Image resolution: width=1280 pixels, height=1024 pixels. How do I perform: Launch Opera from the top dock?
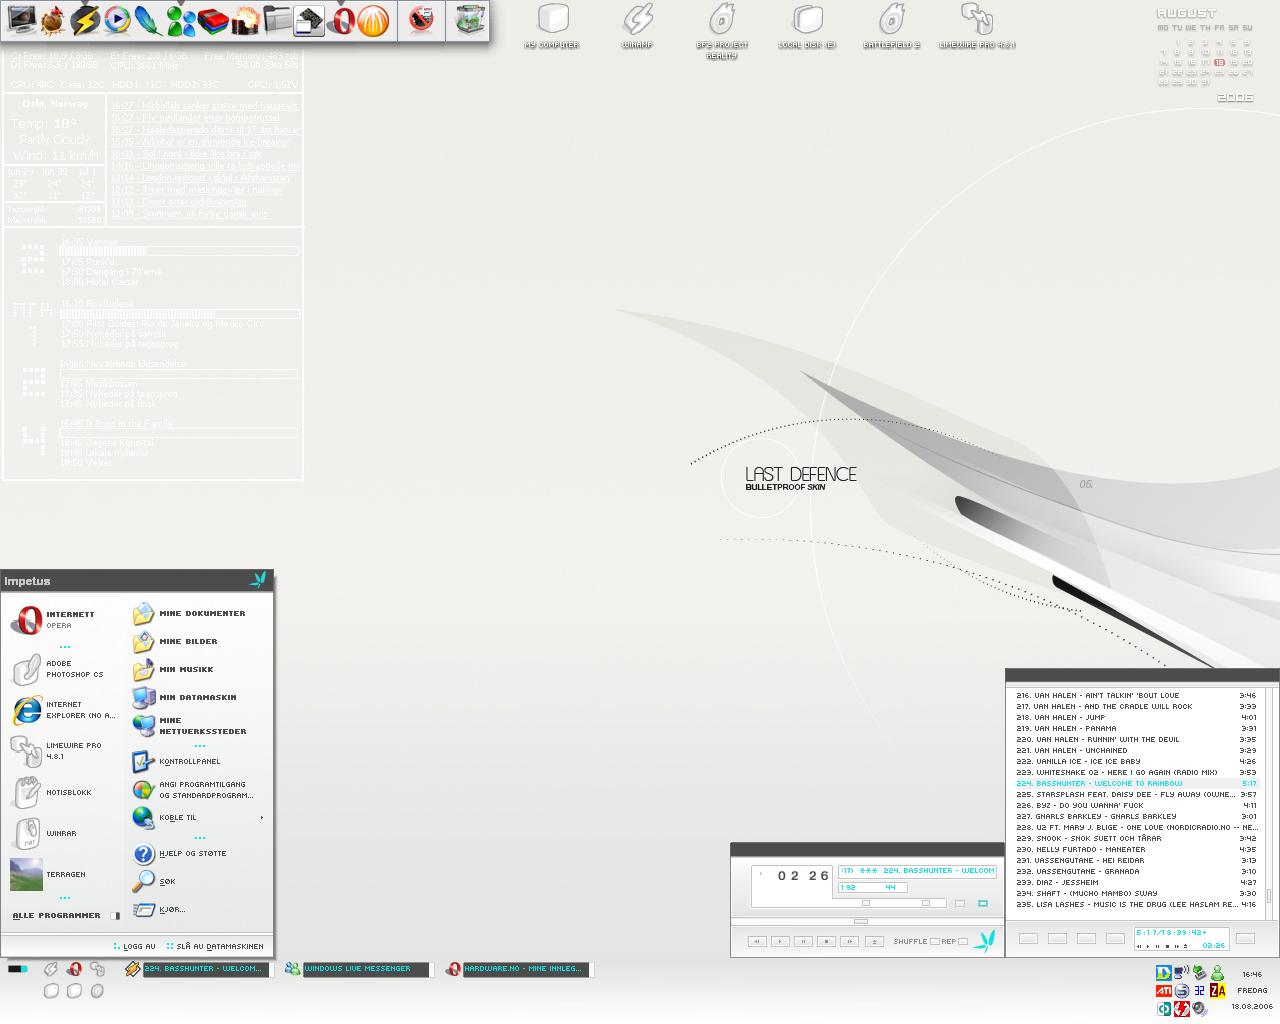point(342,20)
